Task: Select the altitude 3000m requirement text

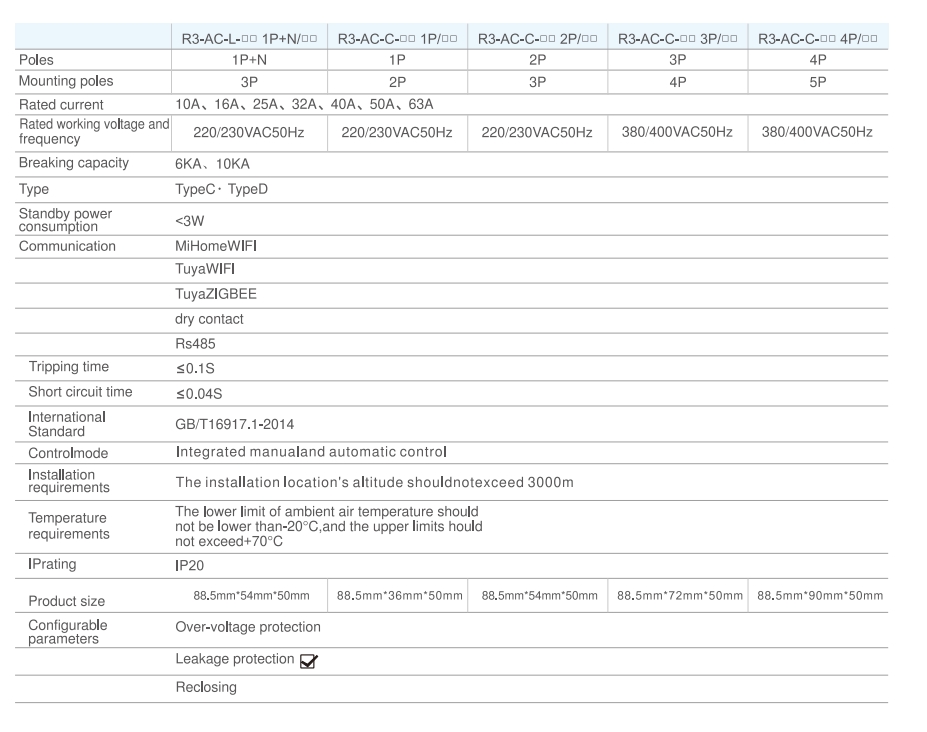Action: coord(374,482)
